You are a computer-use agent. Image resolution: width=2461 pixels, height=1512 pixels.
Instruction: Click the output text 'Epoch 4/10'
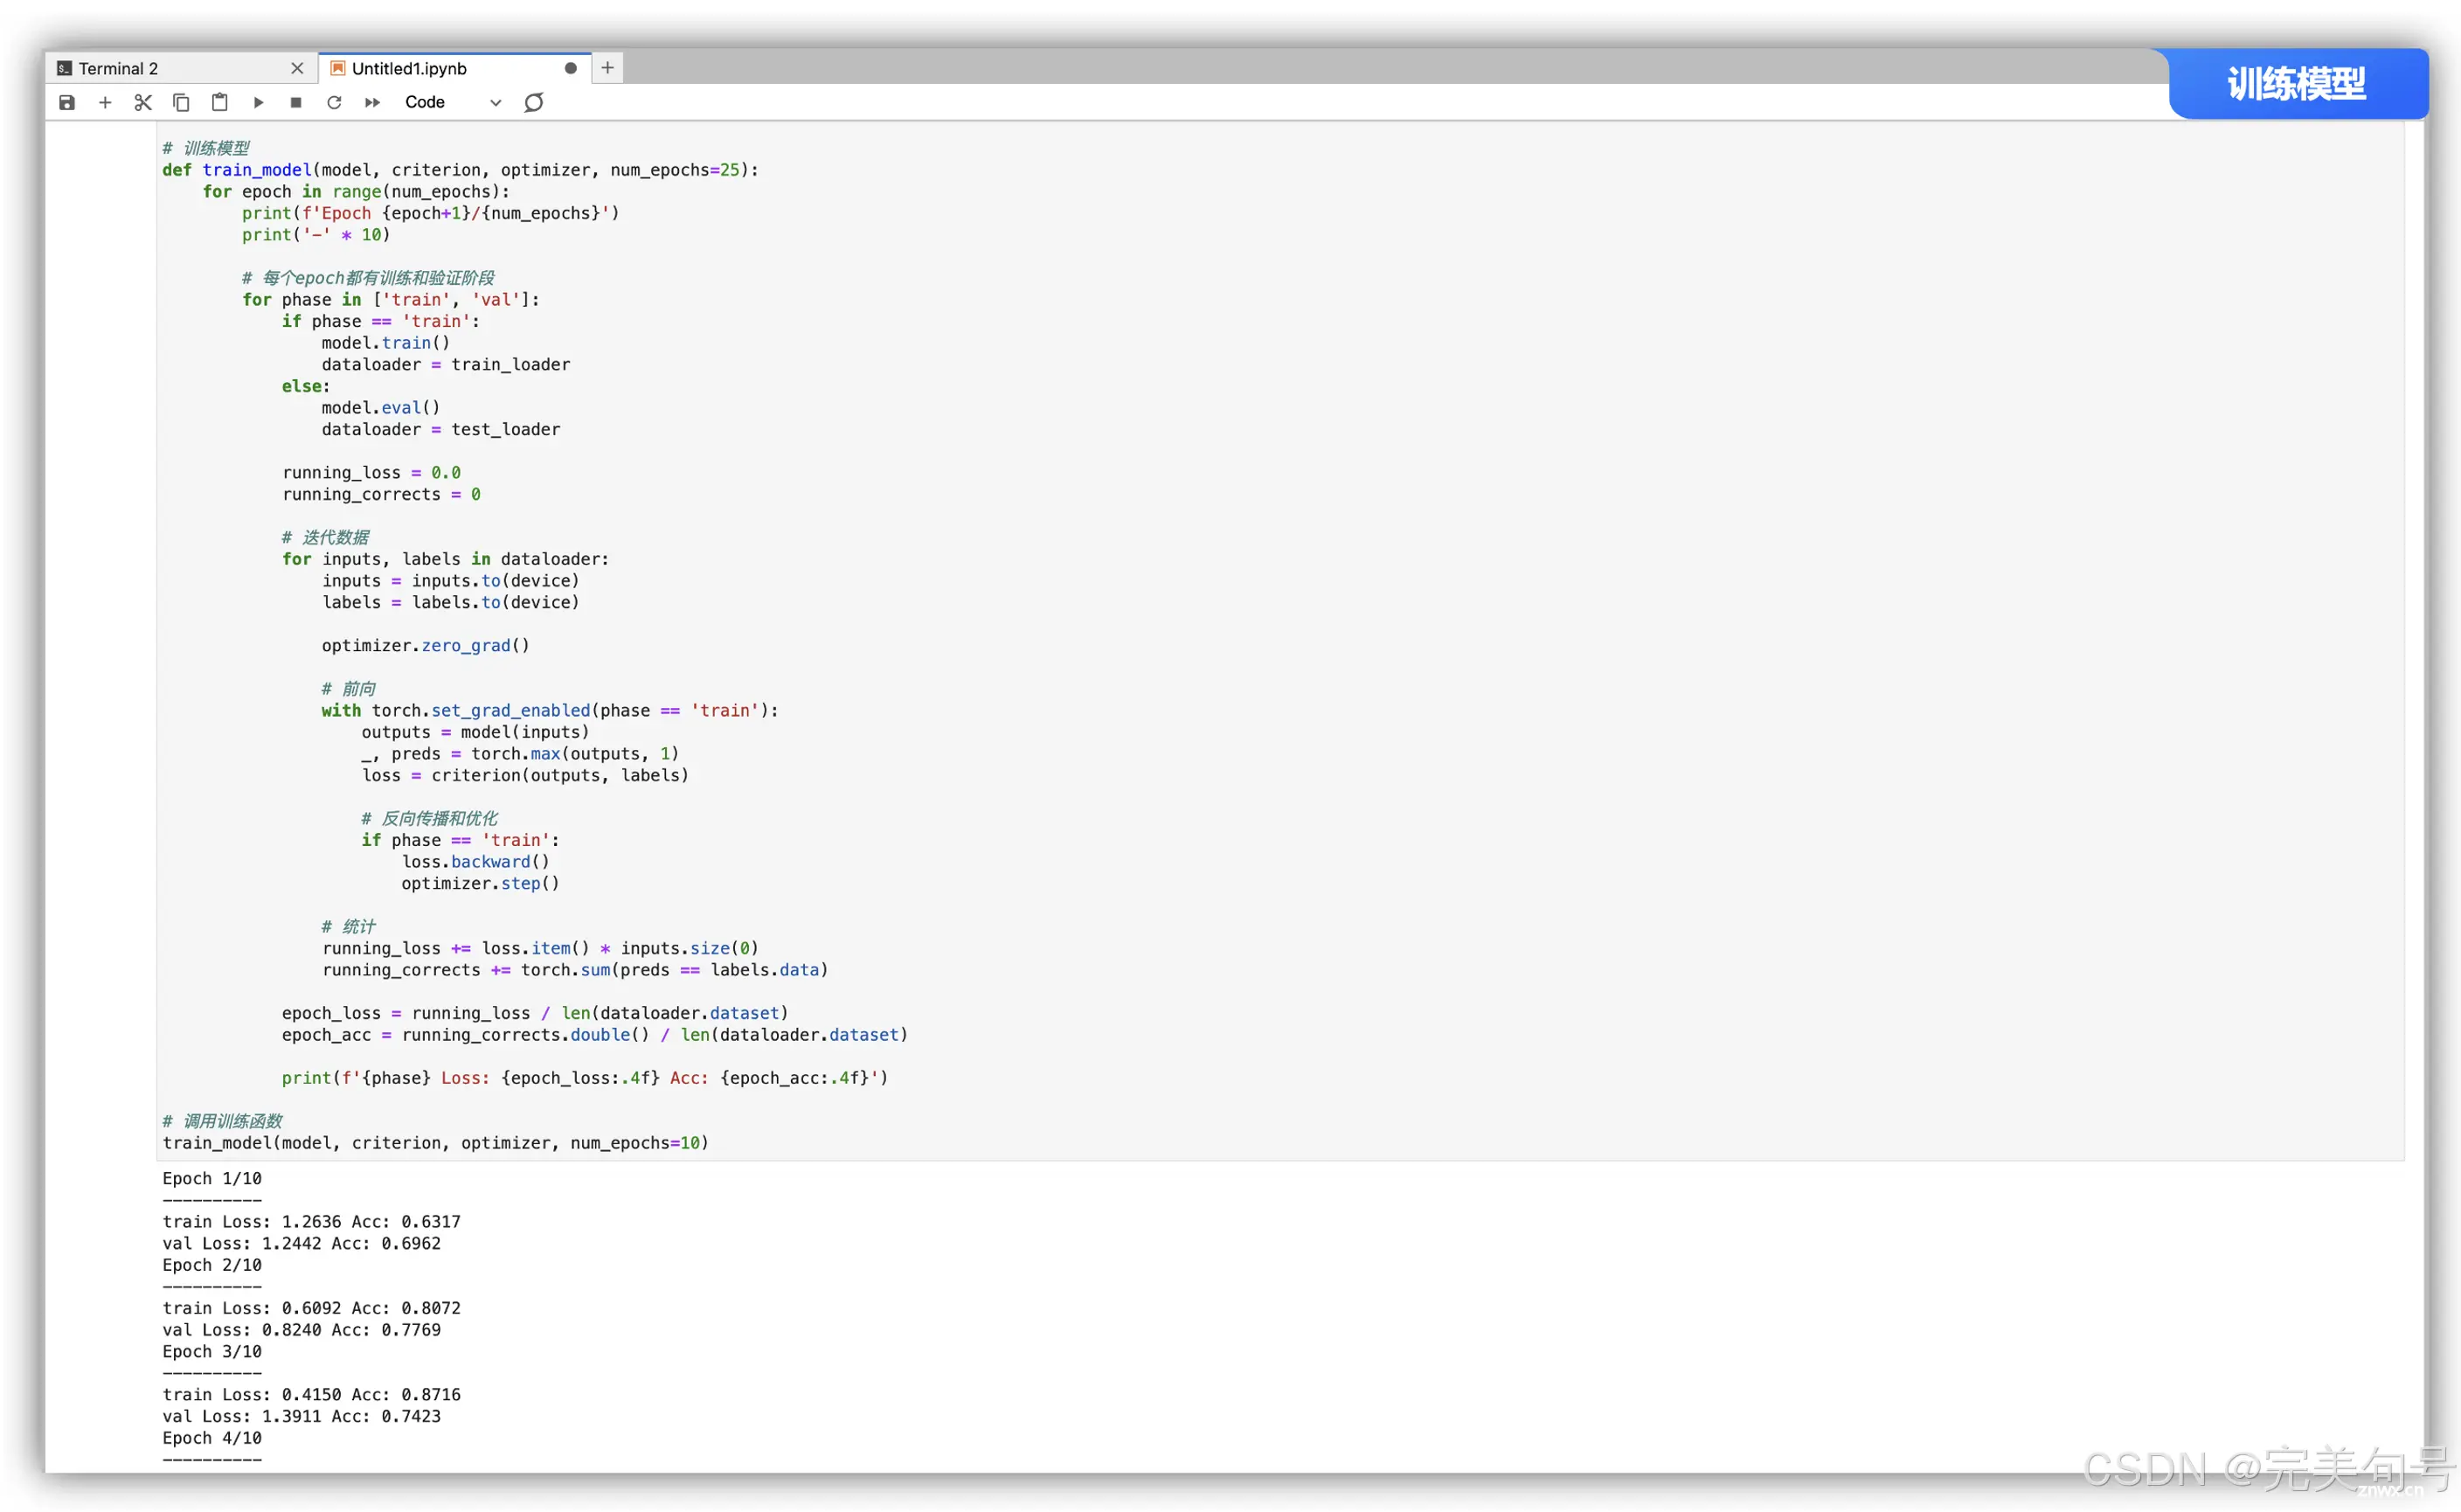pyautogui.click(x=212, y=1438)
